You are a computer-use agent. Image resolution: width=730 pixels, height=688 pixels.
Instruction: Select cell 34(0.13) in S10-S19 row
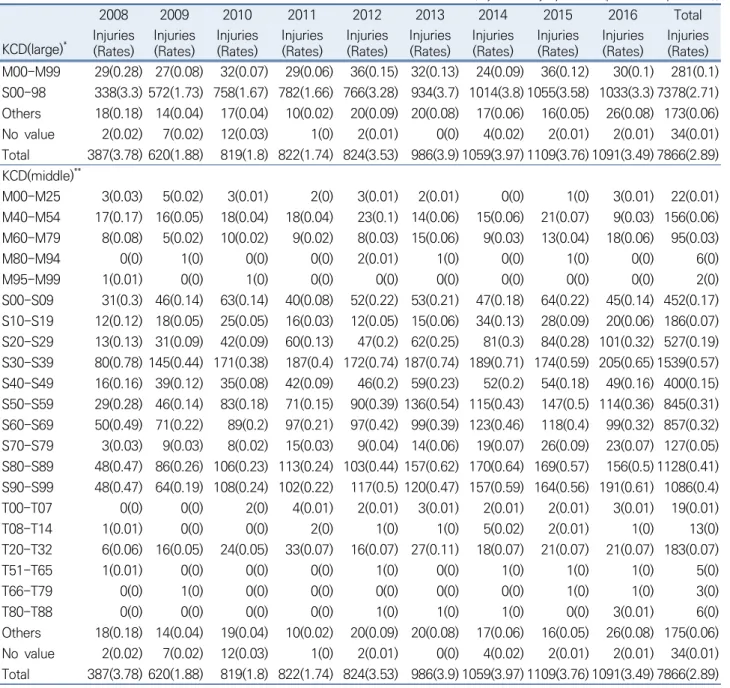500,321
